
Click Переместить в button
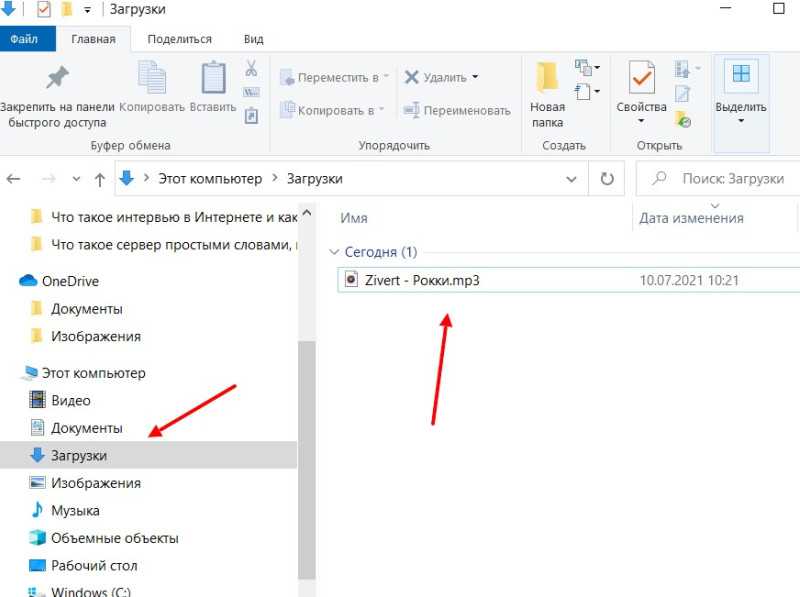334,78
